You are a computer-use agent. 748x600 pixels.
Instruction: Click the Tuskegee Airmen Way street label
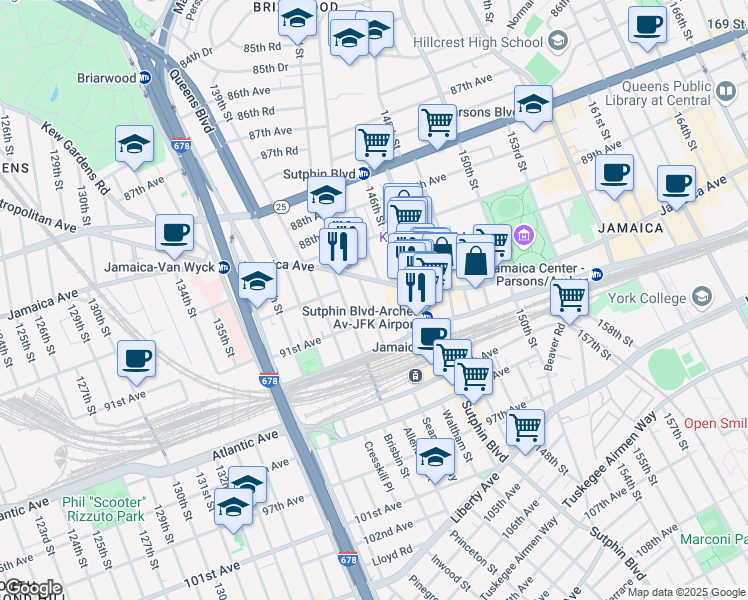pos(610,460)
